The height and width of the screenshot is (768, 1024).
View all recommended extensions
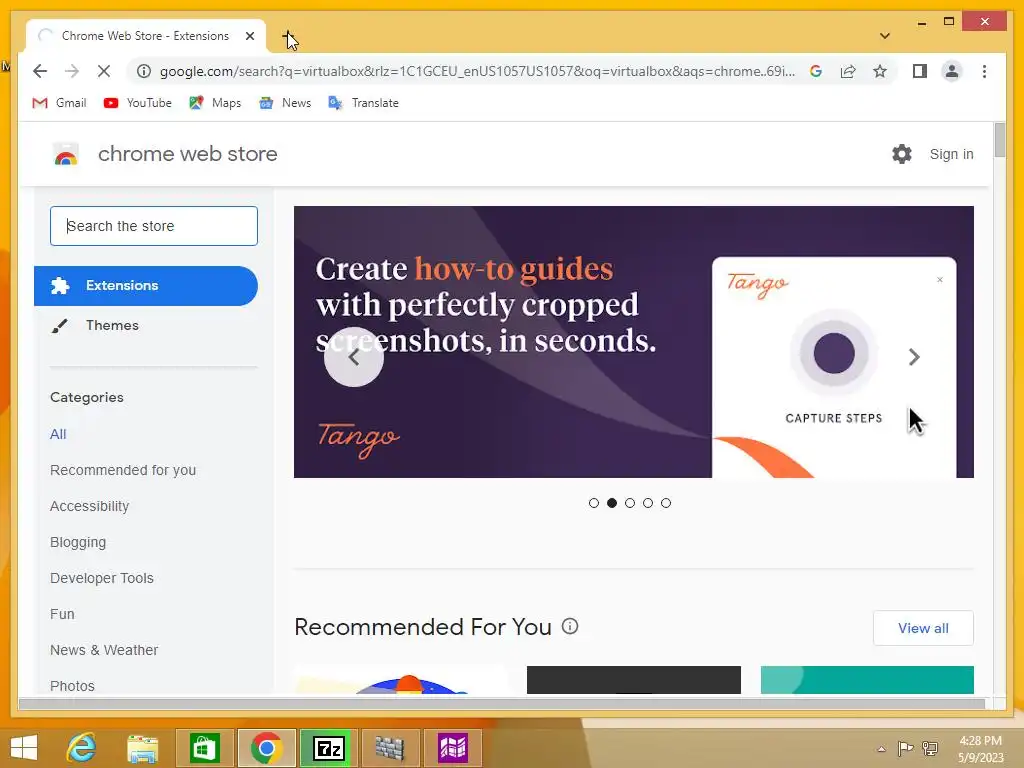tap(923, 628)
